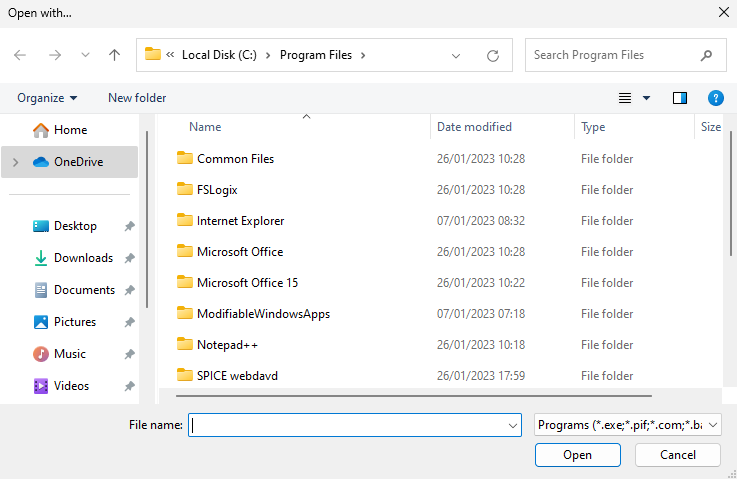This screenshot has height=479, width=737.
Task: Click the Help question mark icon
Action: click(x=715, y=98)
